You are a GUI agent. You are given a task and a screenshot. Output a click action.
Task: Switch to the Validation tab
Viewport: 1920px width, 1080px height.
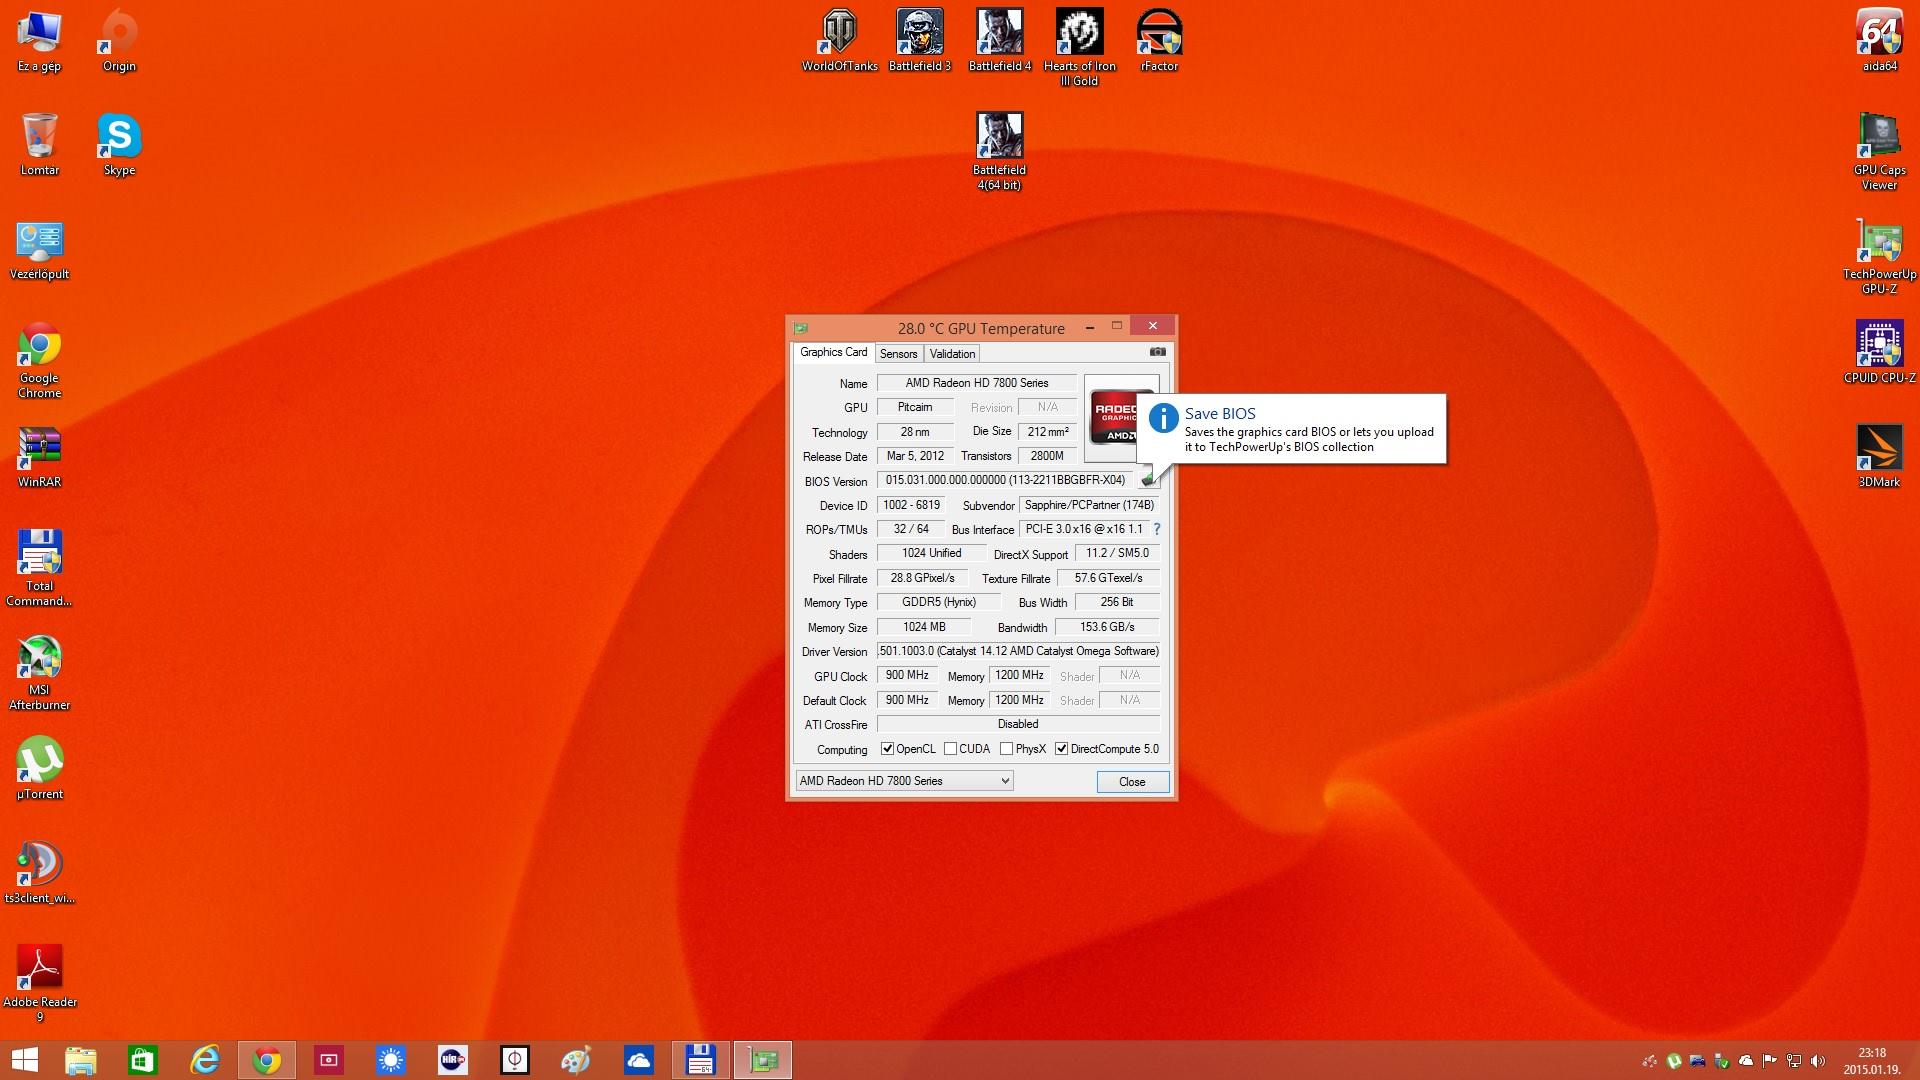pos(952,354)
